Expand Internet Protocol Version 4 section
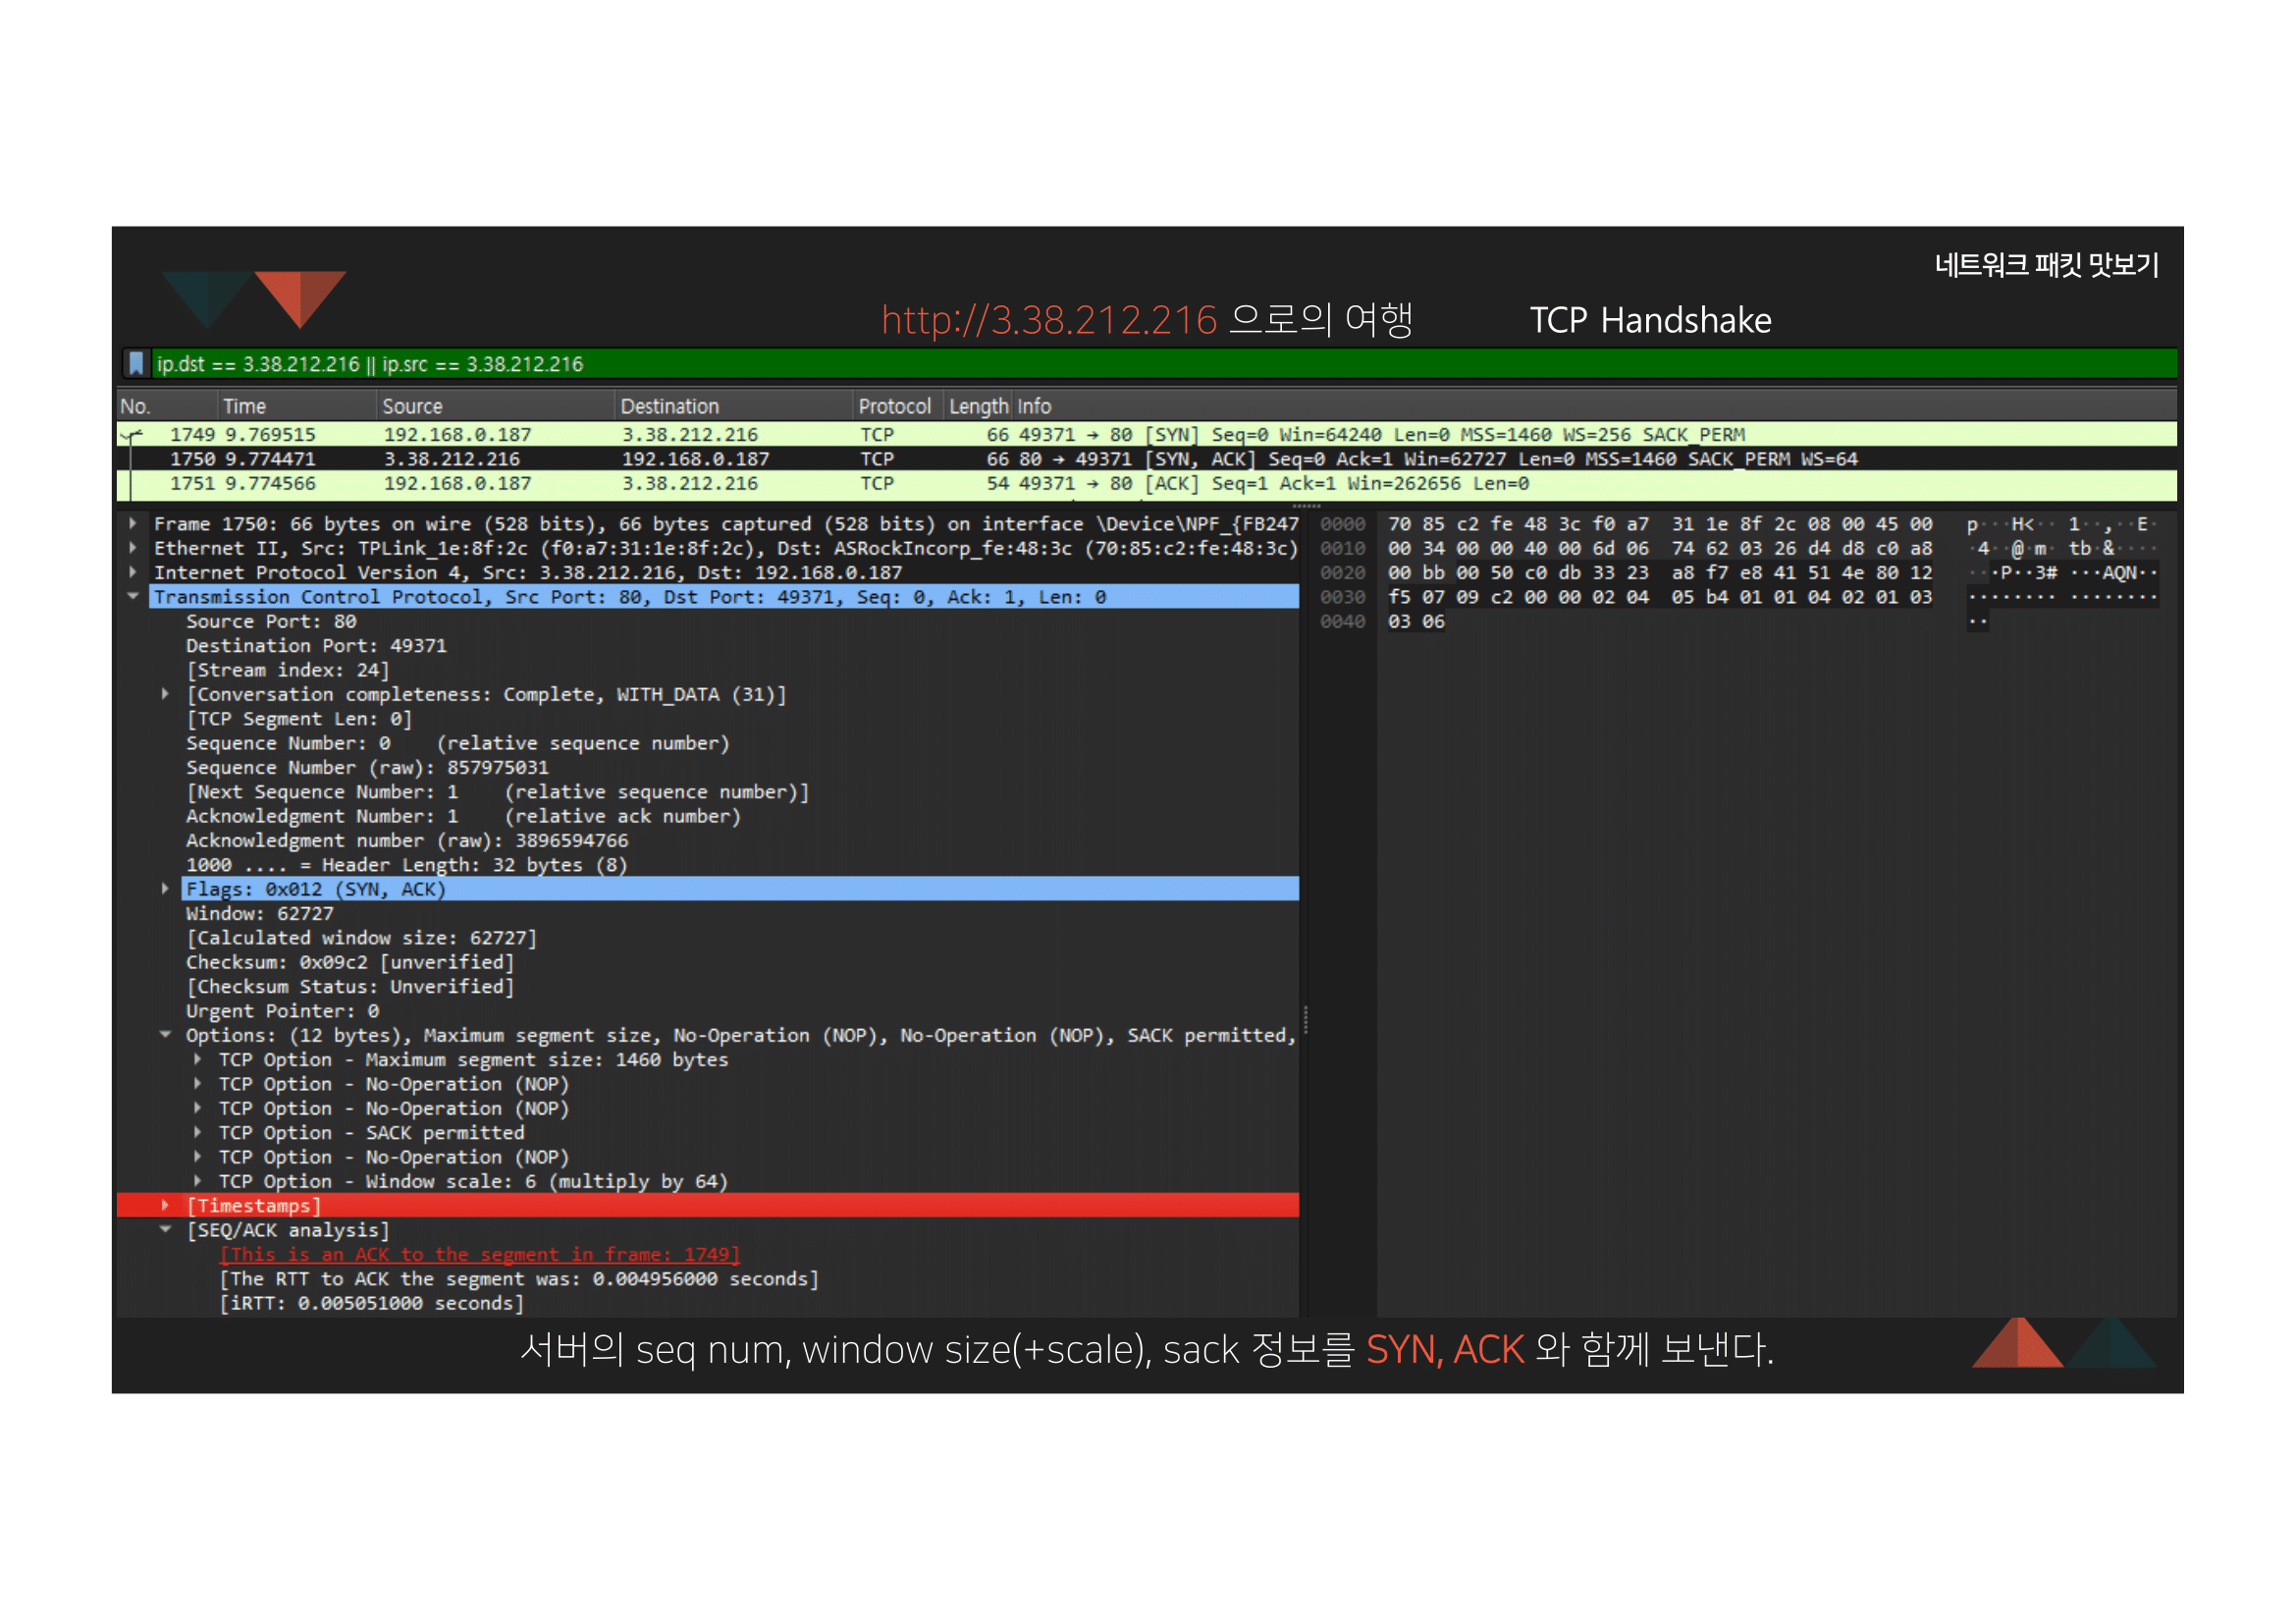This screenshot has height=1623, width=2296. coord(133,572)
